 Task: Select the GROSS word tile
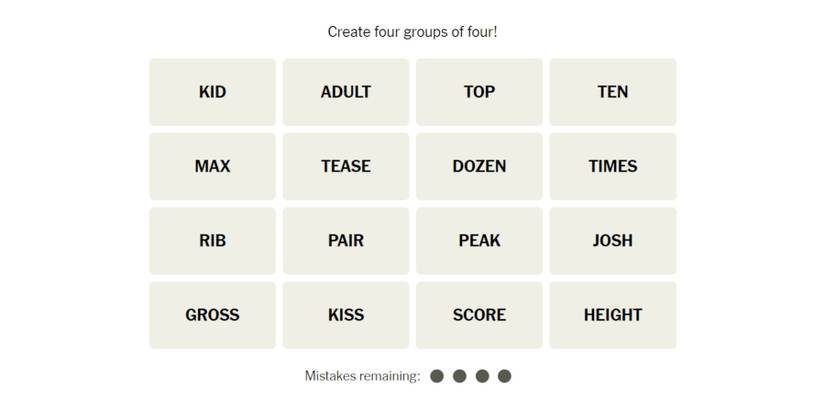[x=212, y=315]
